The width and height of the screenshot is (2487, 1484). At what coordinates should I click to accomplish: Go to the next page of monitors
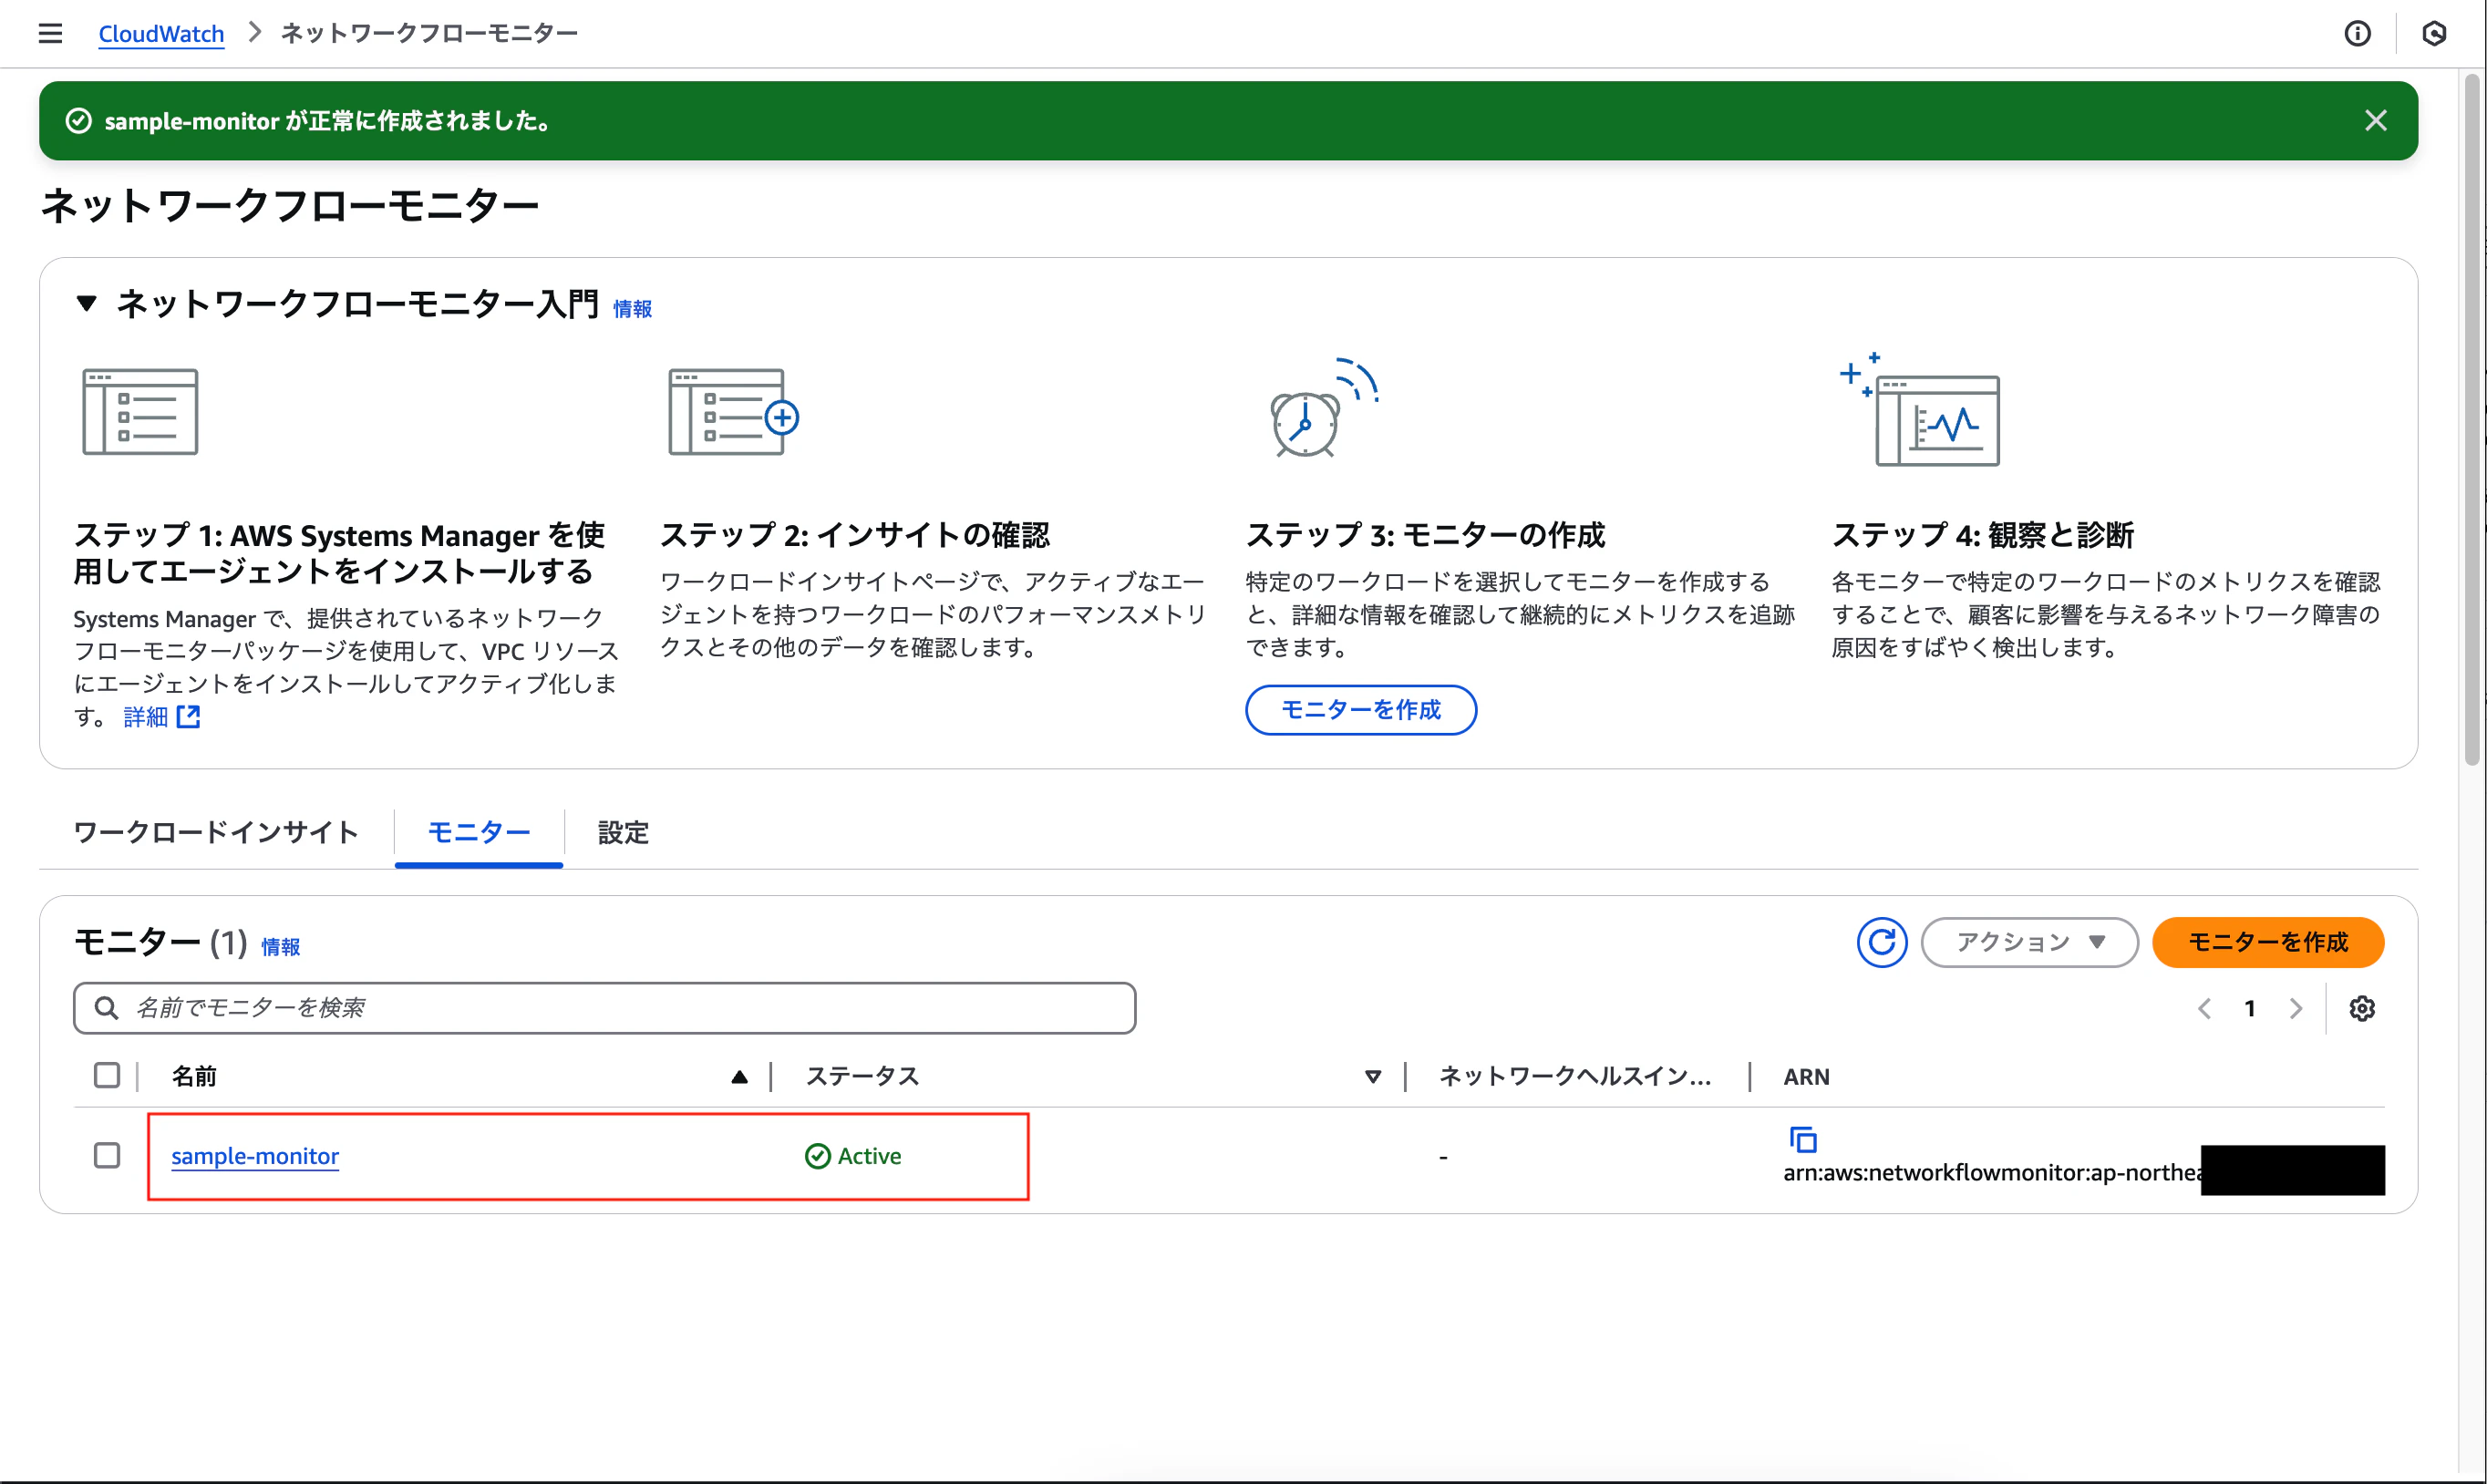click(2295, 1009)
